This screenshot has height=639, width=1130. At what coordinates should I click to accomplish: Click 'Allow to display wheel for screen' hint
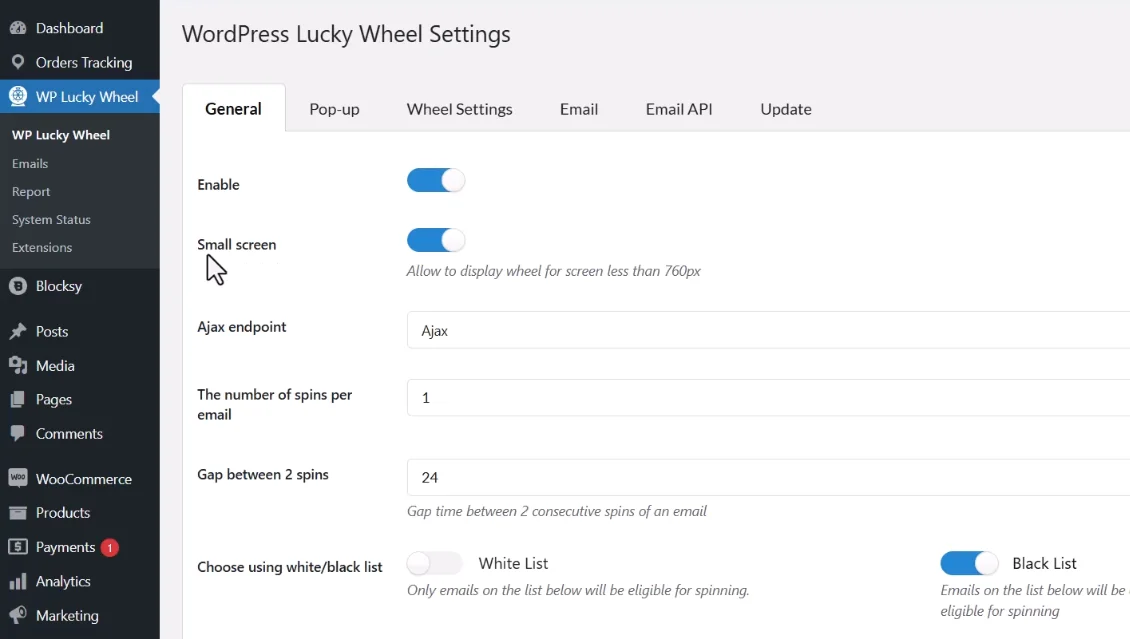tap(553, 271)
